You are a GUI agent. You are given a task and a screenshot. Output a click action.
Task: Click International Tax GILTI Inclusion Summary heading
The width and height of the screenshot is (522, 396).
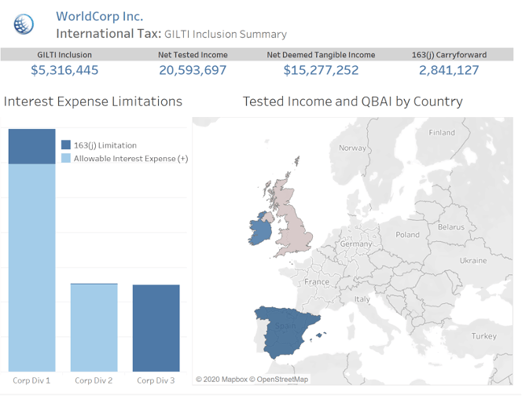(x=171, y=34)
